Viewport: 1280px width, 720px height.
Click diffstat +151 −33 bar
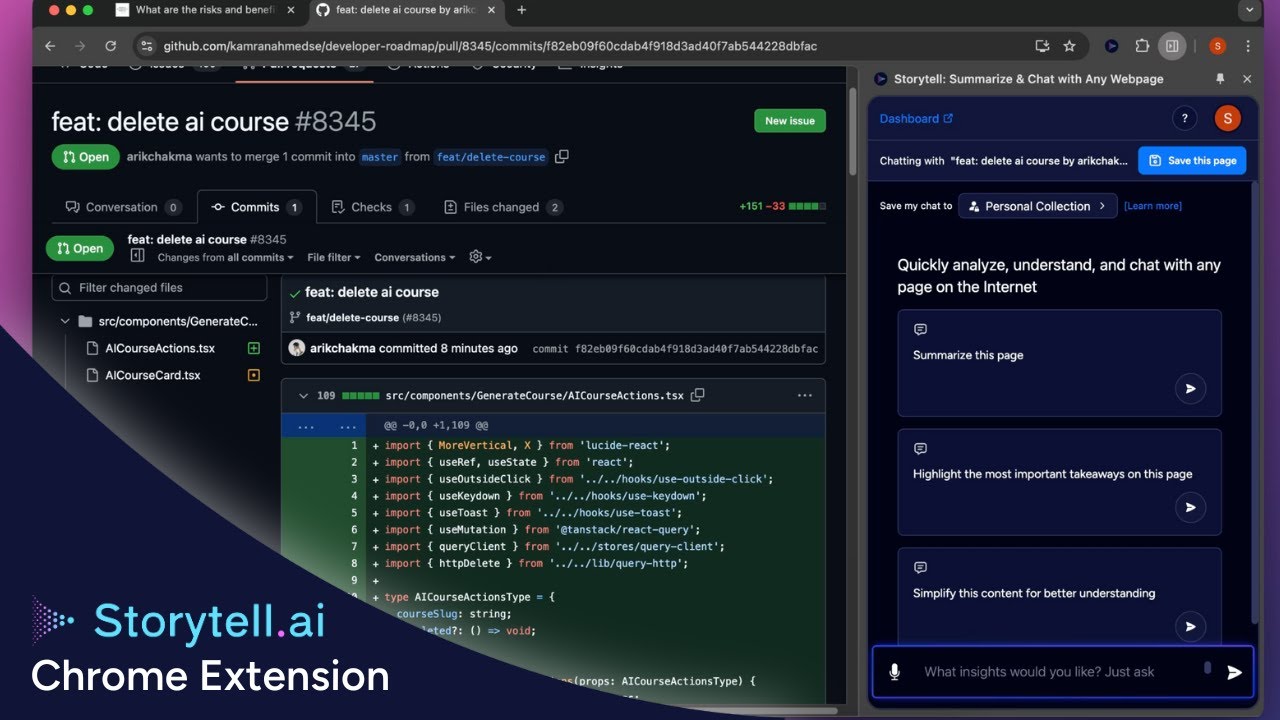click(x=782, y=207)
